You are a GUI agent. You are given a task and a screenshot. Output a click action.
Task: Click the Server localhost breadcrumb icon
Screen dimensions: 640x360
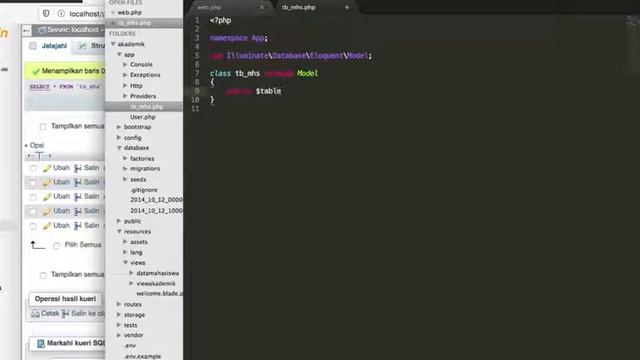pos(42,30)
